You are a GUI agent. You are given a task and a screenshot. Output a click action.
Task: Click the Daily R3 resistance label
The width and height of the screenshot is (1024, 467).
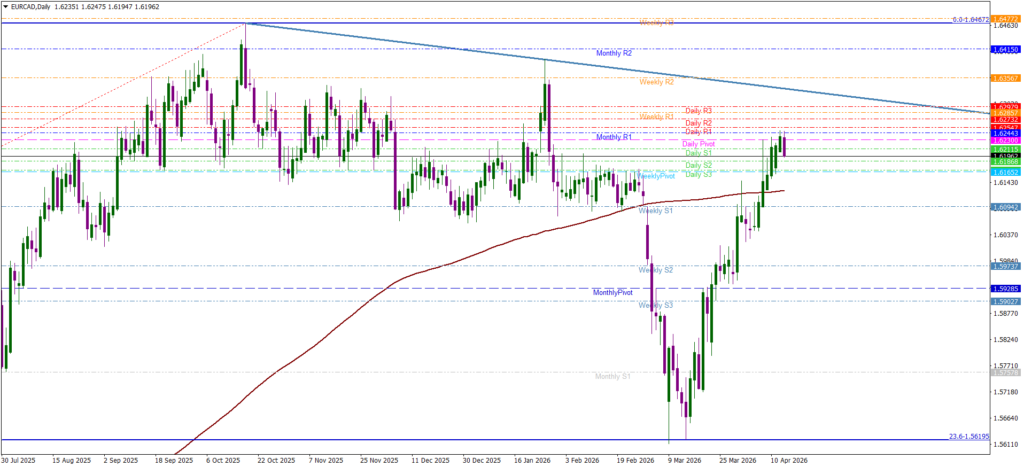pyautogui.click(x=698, y=111)
